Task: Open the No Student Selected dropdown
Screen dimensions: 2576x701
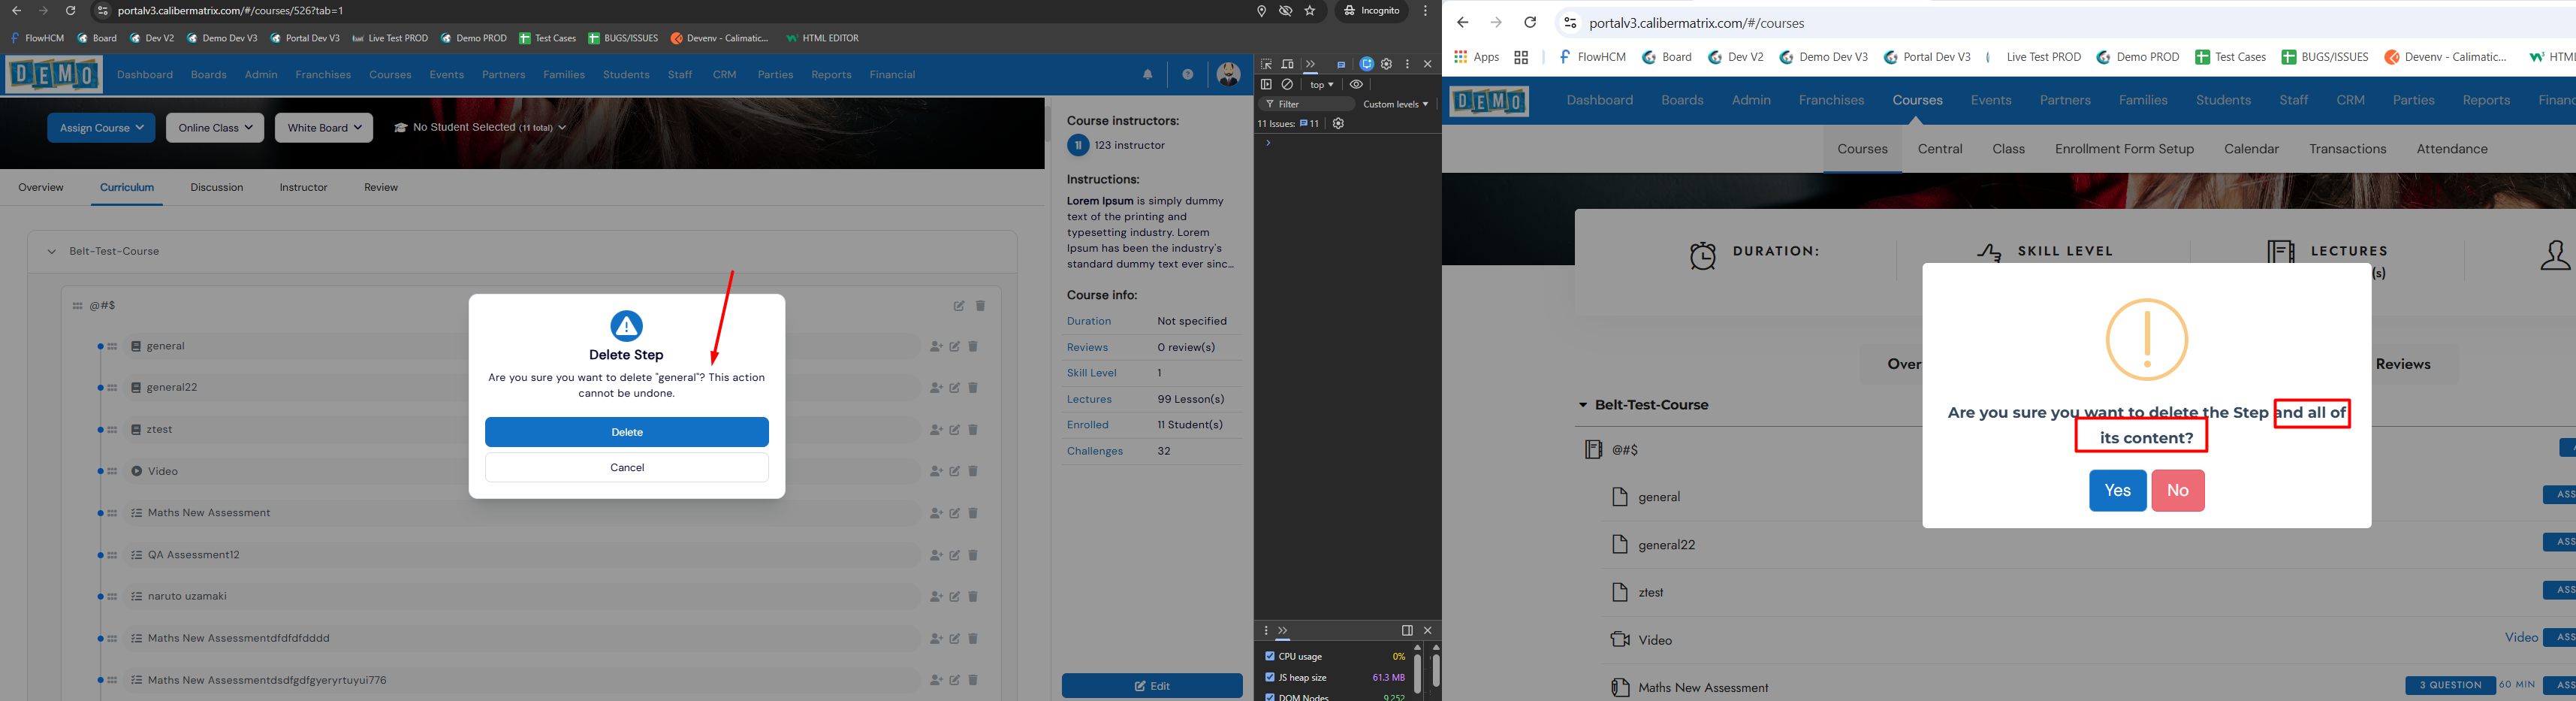Action: [x=480, y=128]
